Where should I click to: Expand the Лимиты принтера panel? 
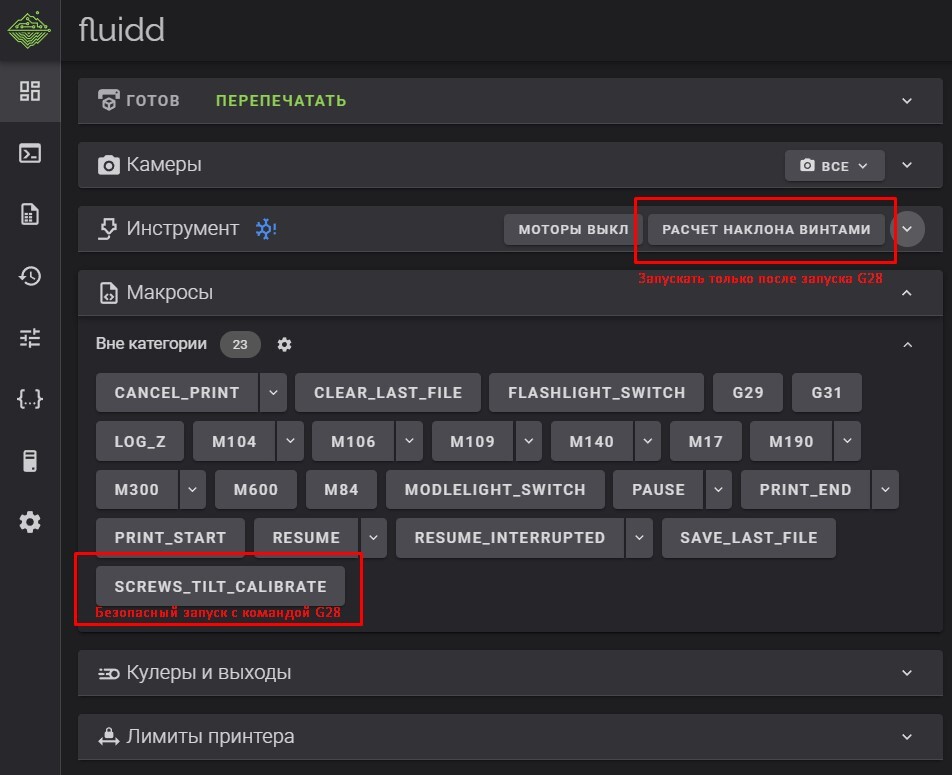coord(906,737)
